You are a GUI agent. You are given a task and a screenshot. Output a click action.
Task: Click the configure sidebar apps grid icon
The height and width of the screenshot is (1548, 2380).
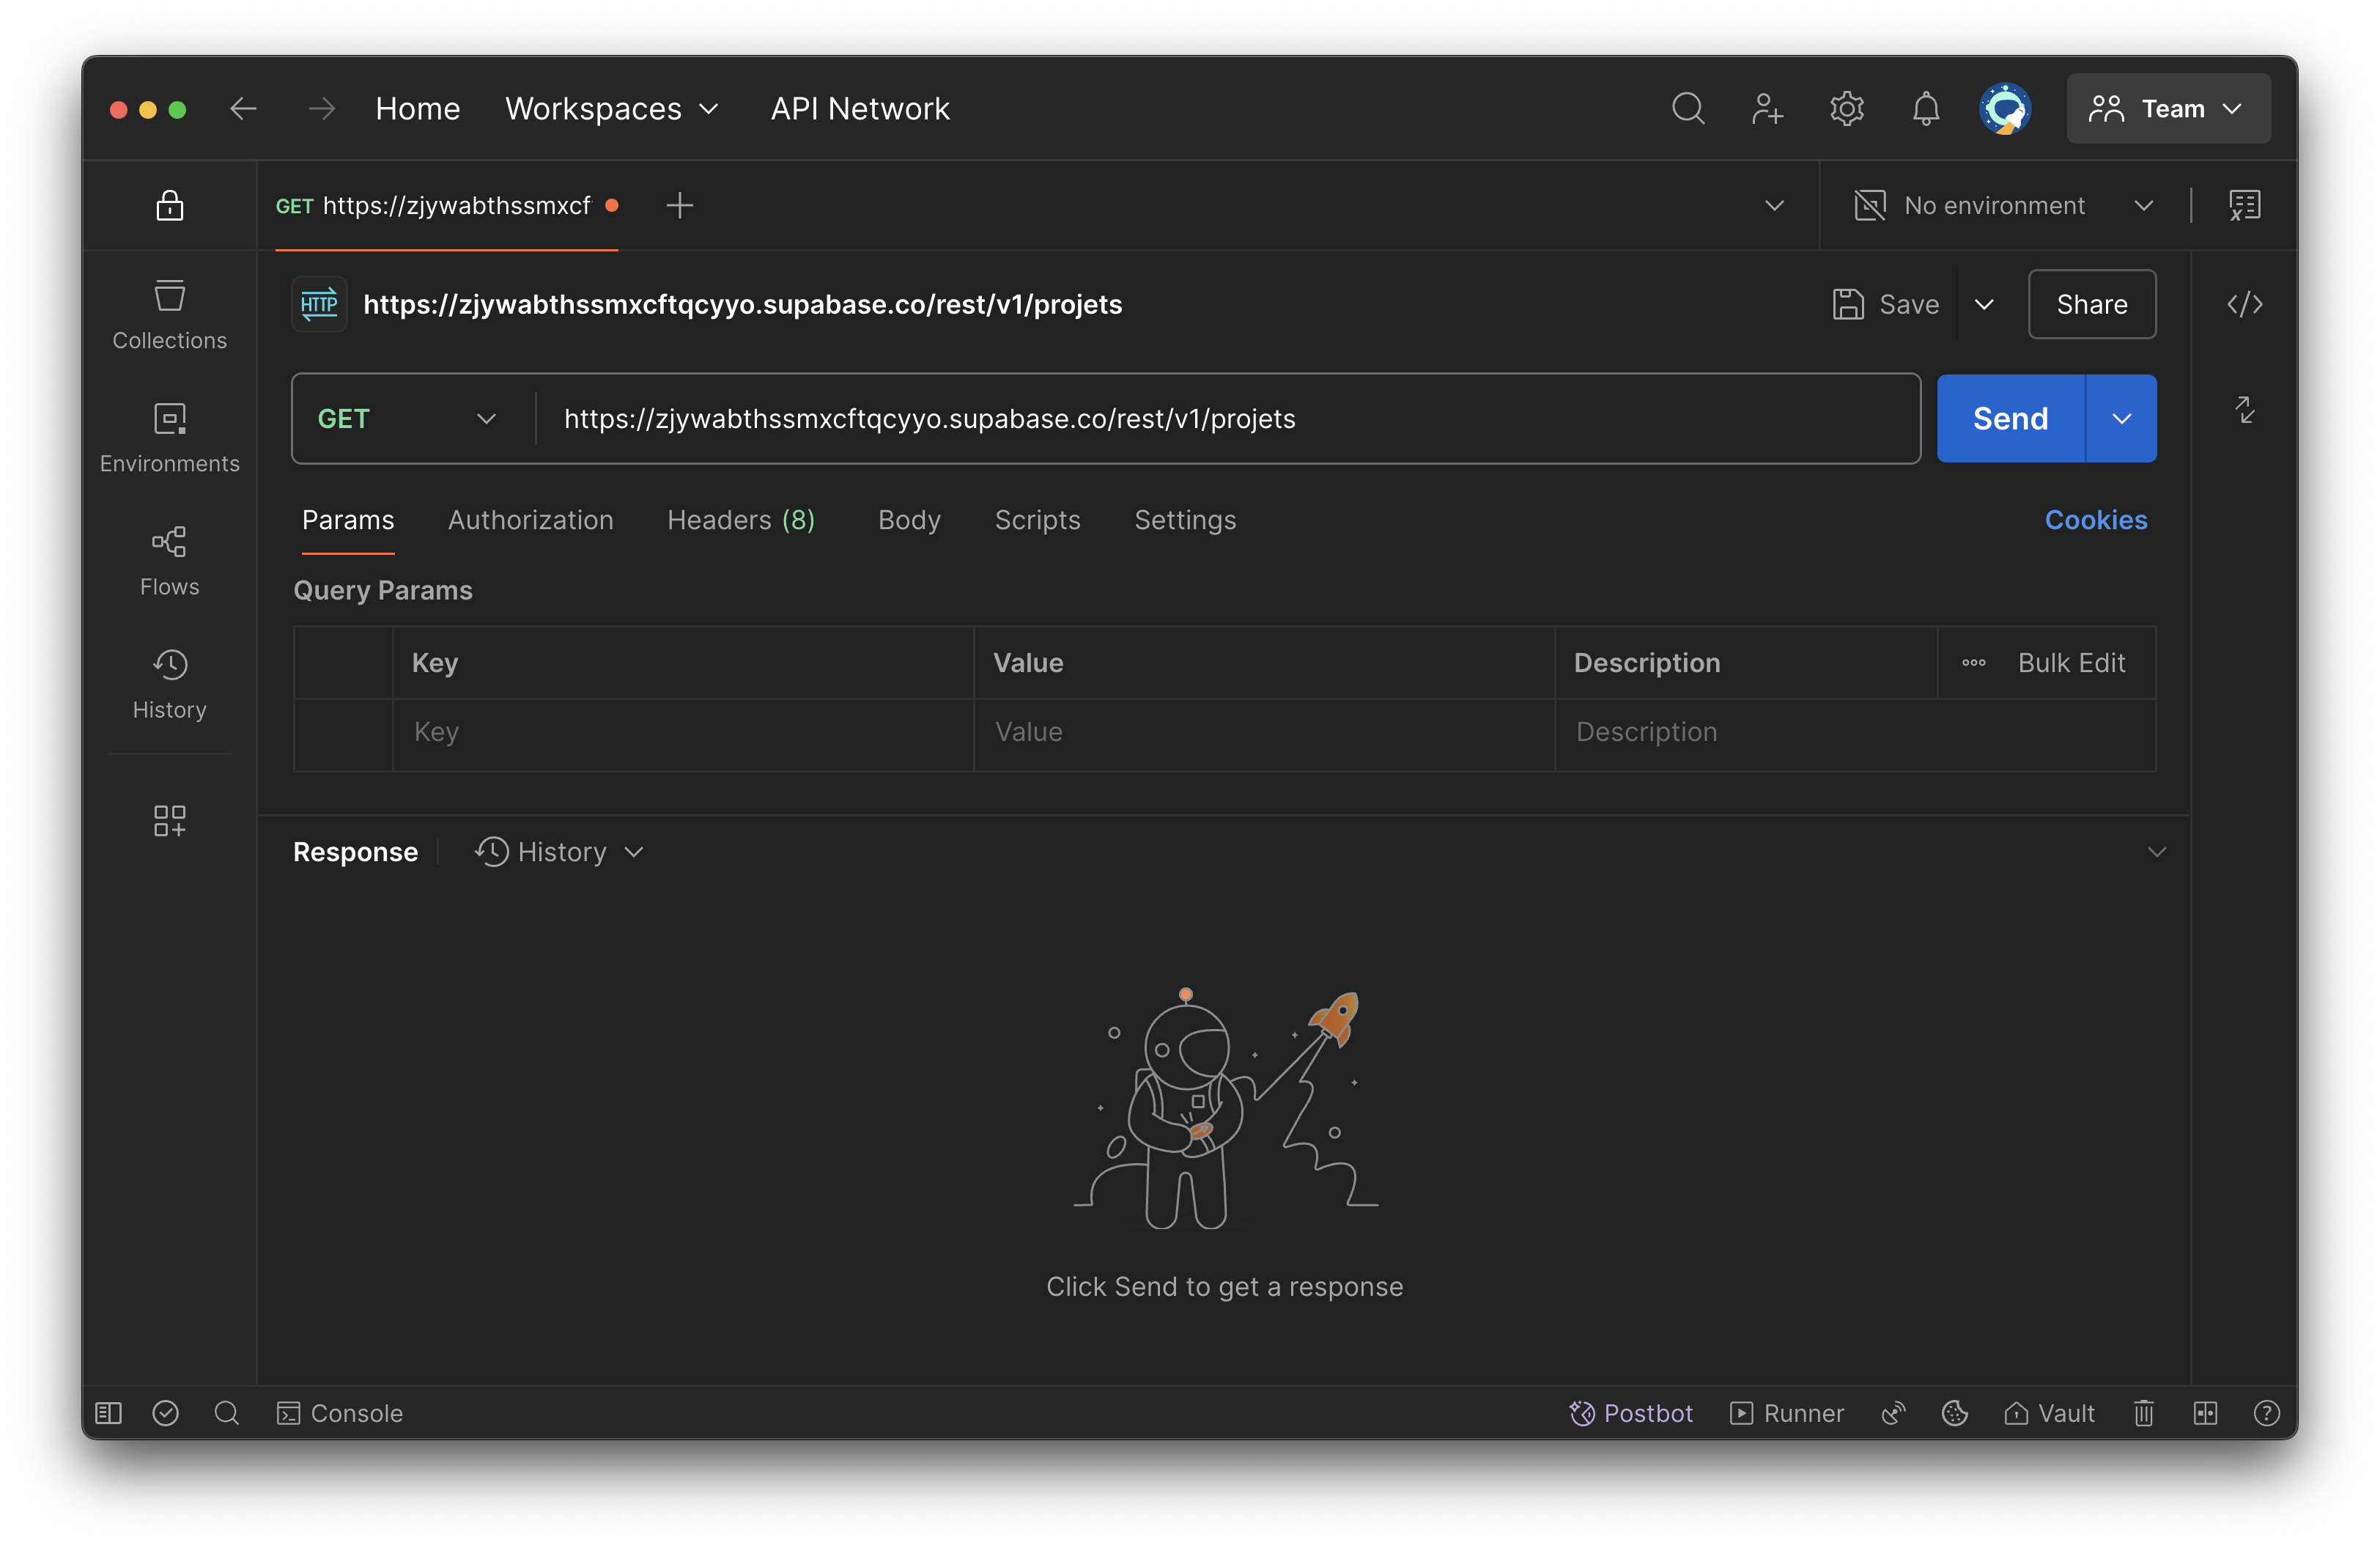point(169,820)
